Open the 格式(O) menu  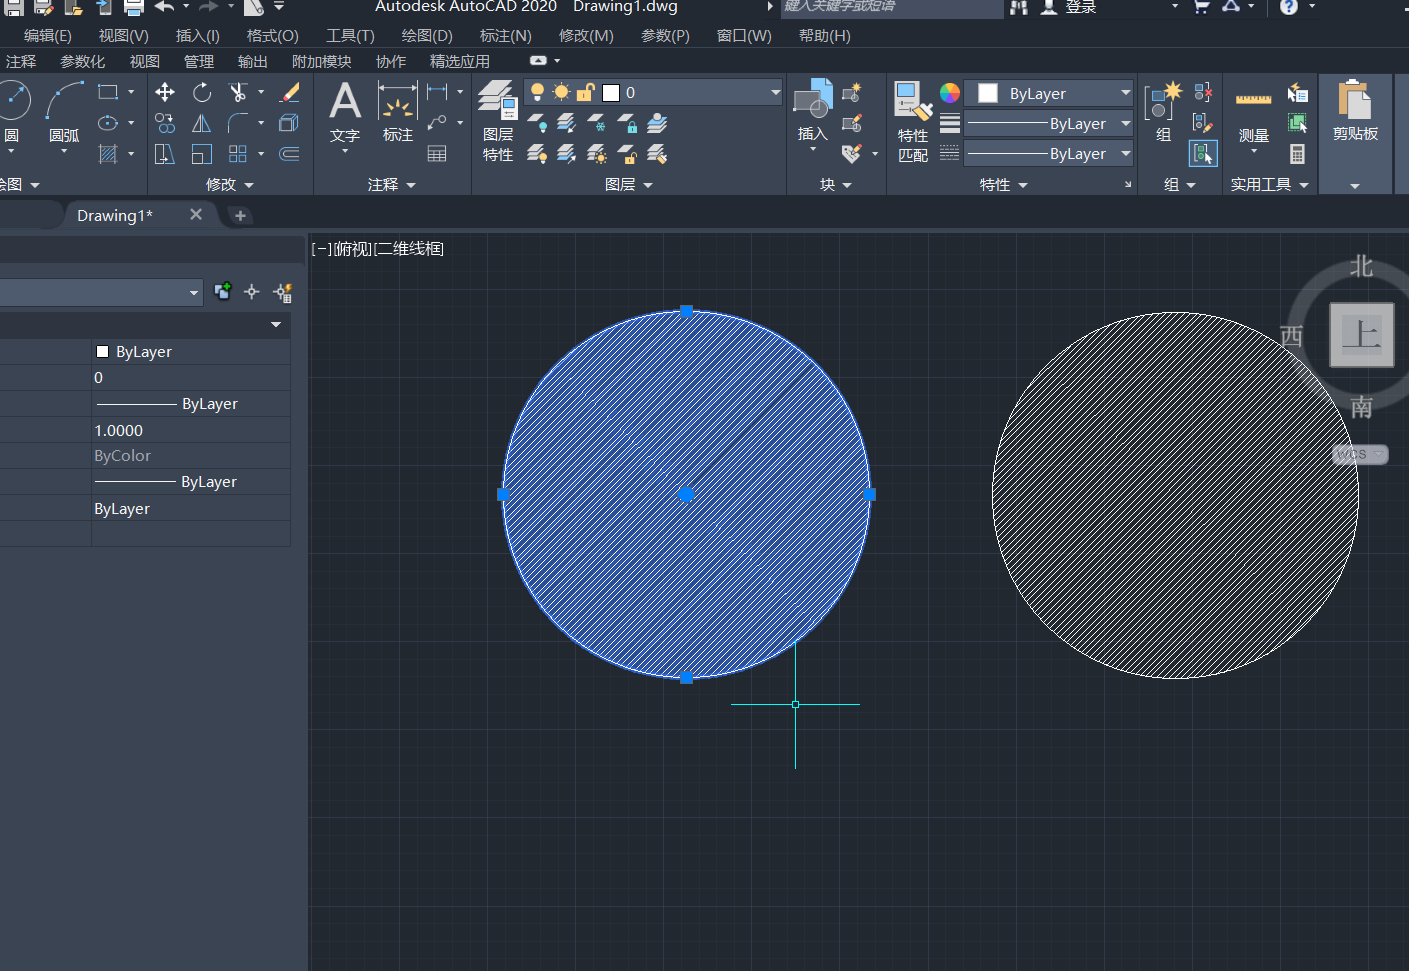pos(272,36)
